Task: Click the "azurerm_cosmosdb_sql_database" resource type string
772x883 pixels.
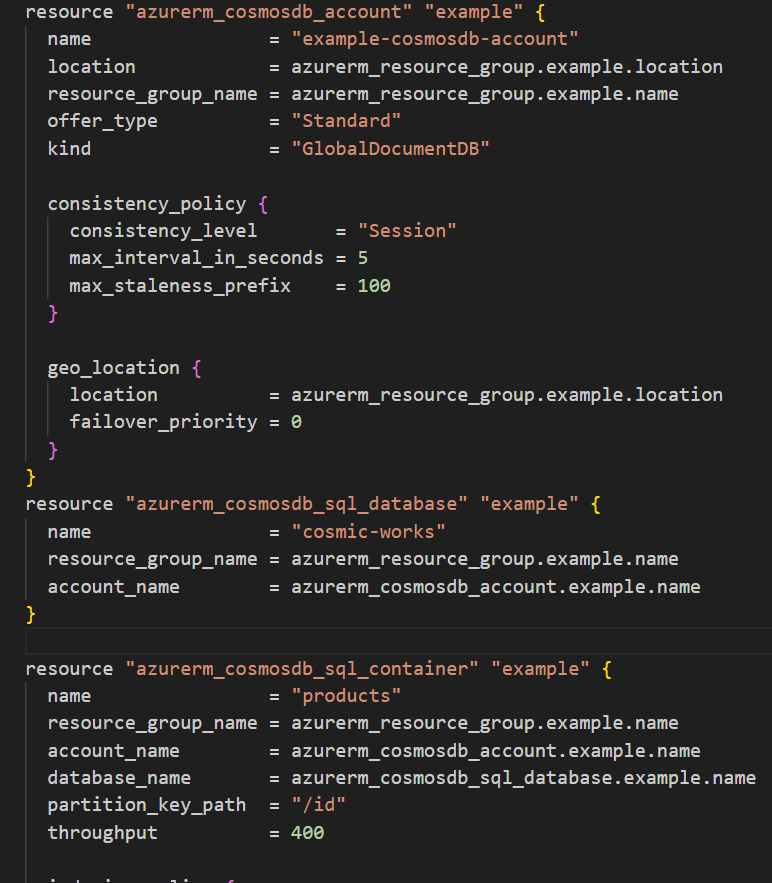Action: click(296, 504)
